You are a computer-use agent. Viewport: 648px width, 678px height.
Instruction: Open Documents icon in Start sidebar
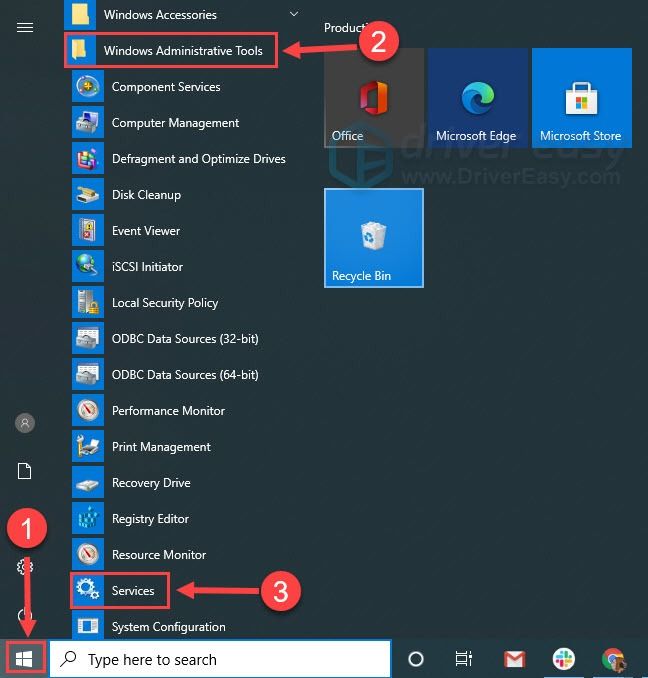pyautogui.click(x=25, y=471)
